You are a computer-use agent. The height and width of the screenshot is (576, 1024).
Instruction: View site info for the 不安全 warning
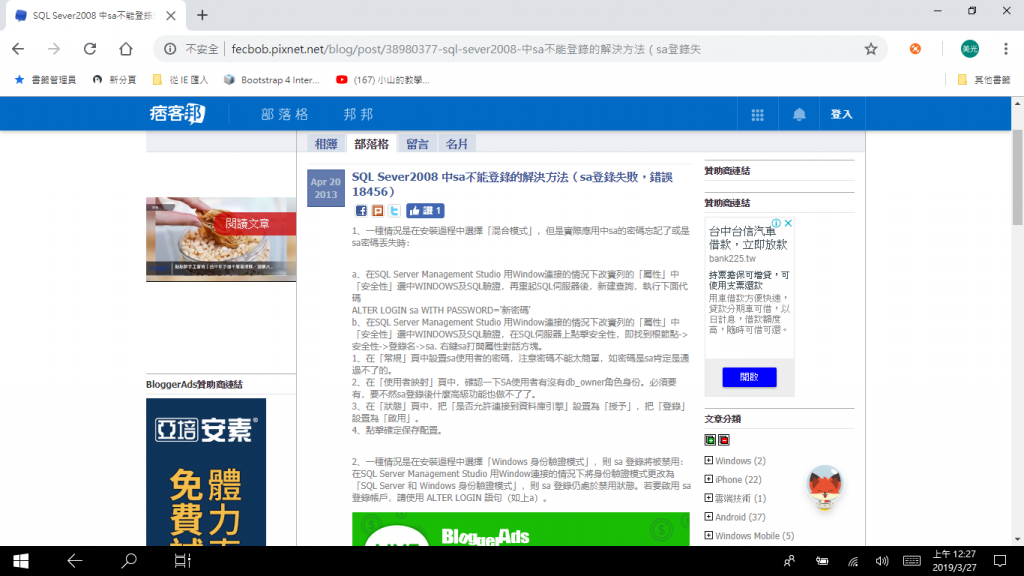tap(170, 49)
